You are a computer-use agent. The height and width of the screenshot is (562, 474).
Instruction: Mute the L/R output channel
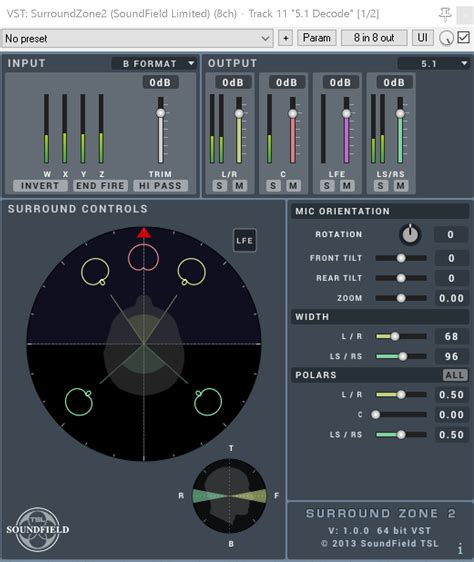240,186
